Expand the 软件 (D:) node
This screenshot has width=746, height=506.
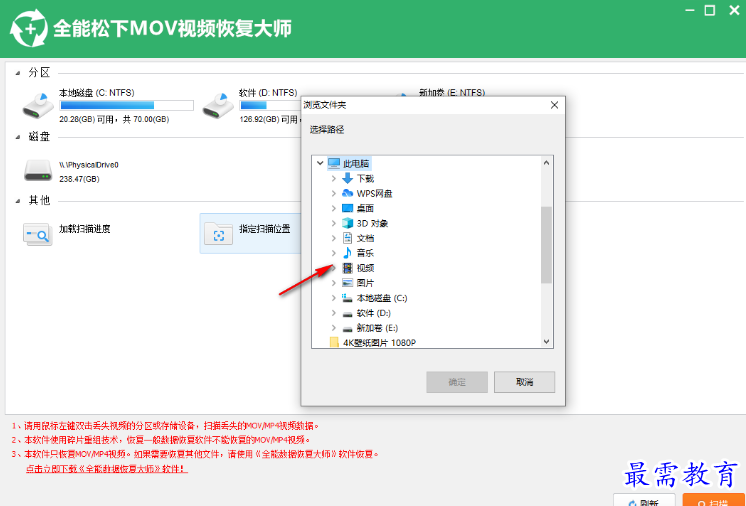334,313
